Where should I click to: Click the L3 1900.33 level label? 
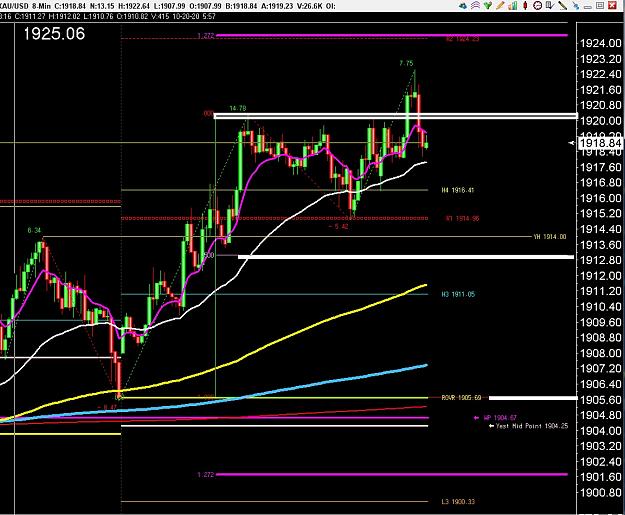click(458, 502)
